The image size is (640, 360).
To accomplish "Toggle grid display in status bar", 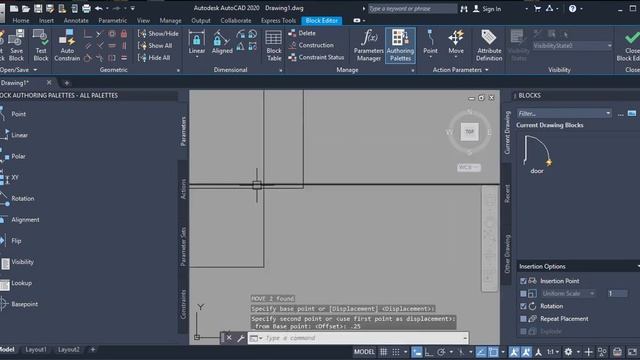I will pyautogui.click(x=383, y=352).
